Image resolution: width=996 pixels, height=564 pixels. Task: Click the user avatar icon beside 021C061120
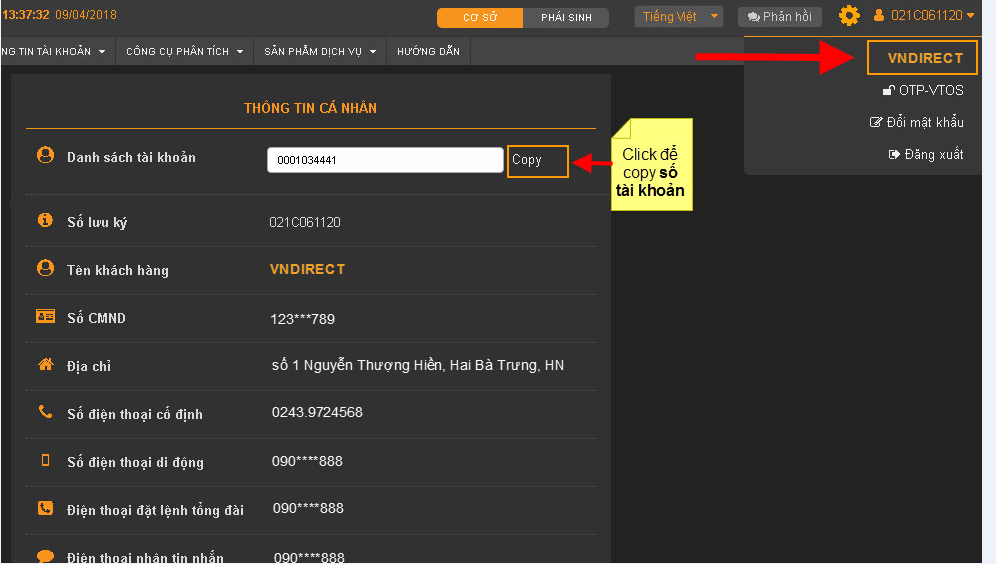(879, 15)
